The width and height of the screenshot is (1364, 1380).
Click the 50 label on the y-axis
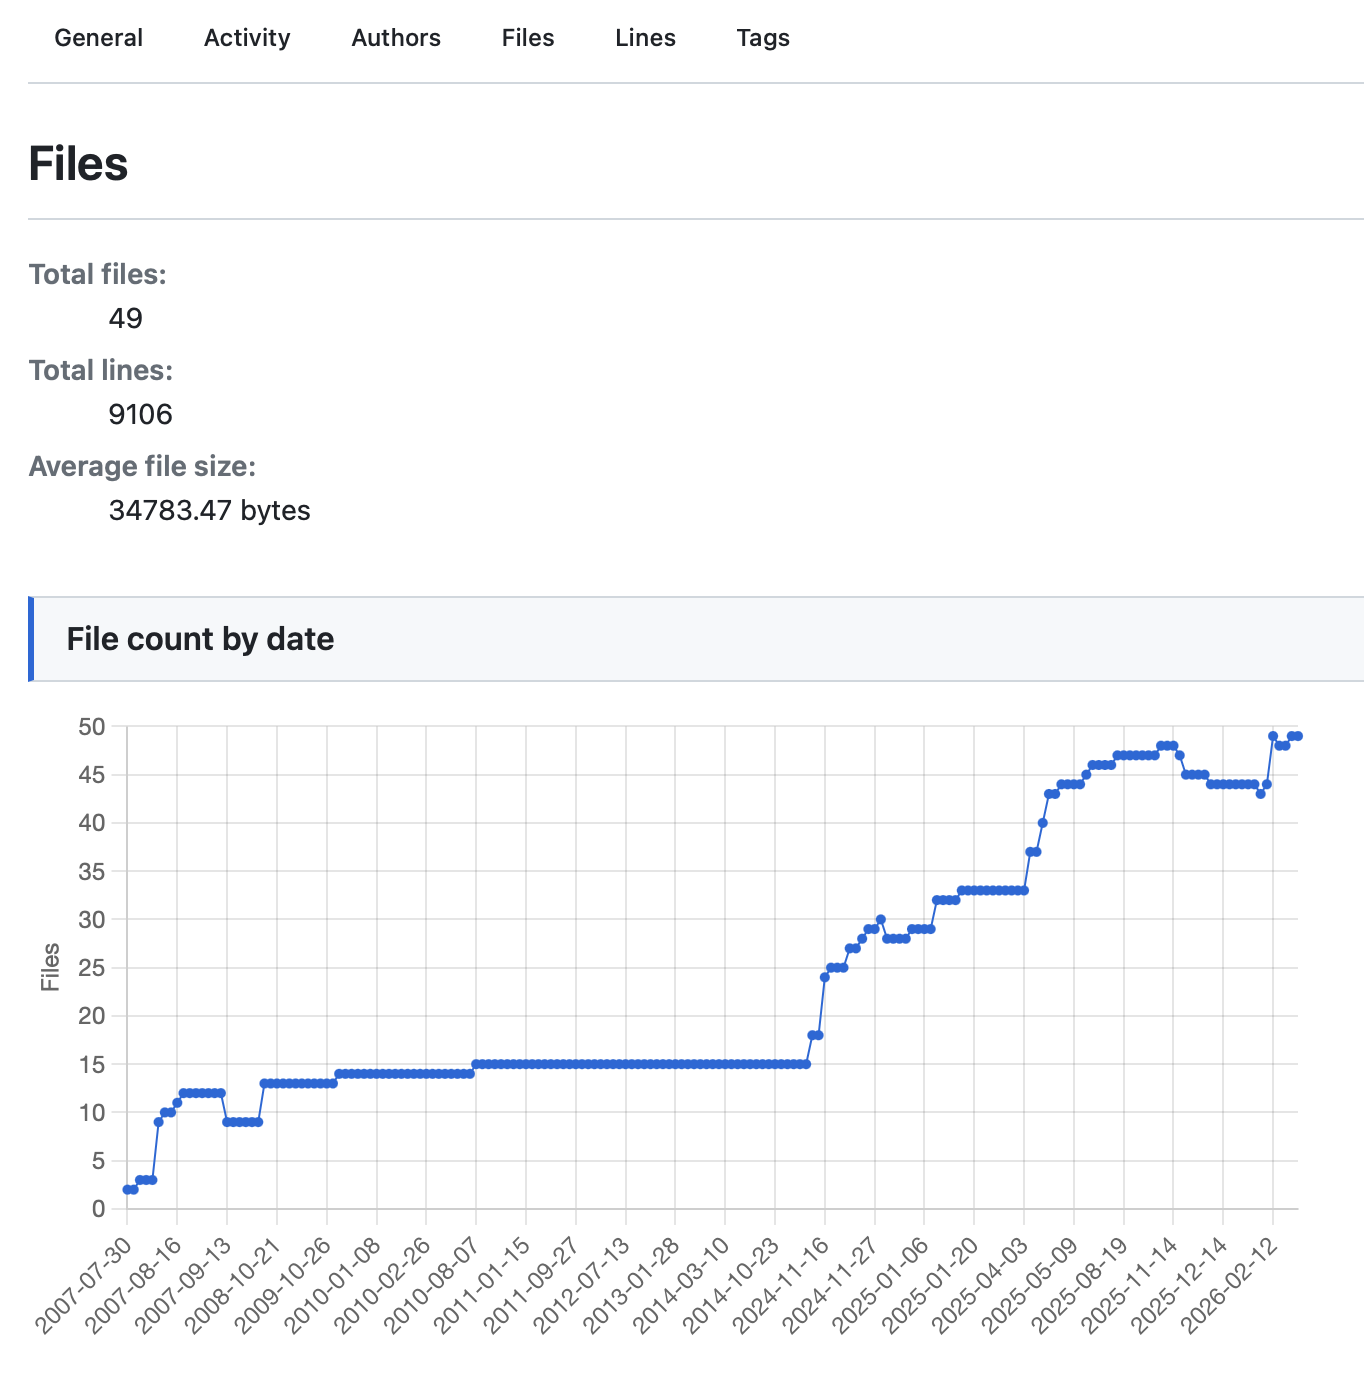[x=92, y=727]
